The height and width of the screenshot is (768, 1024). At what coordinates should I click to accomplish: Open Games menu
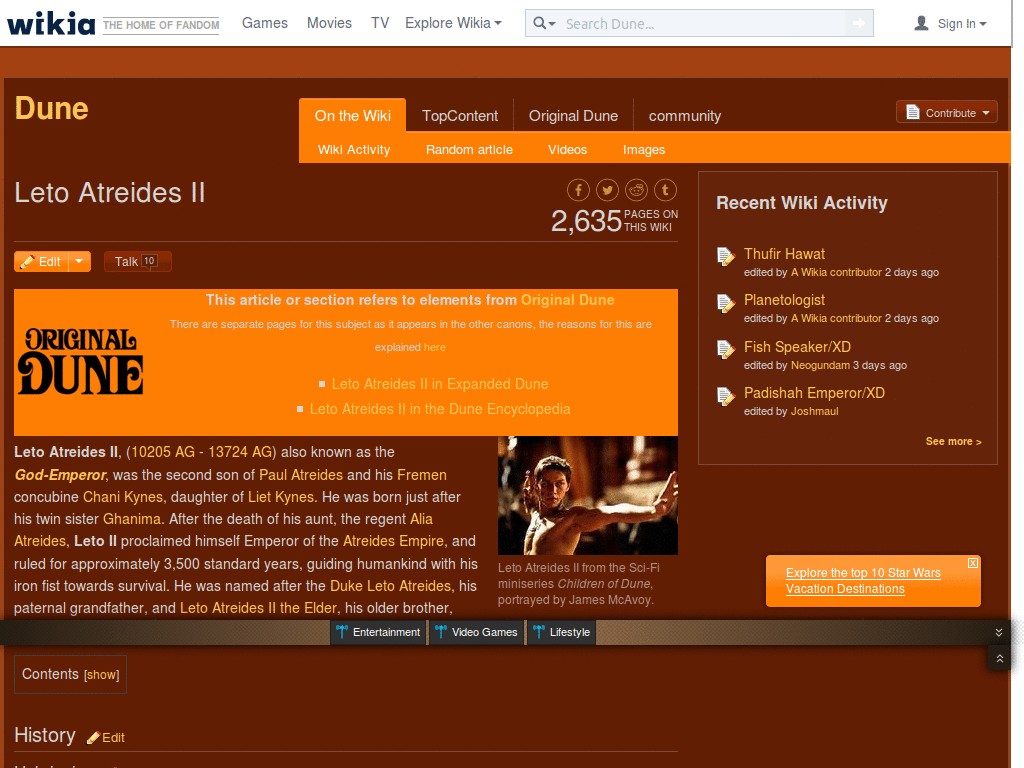point(264,24)
